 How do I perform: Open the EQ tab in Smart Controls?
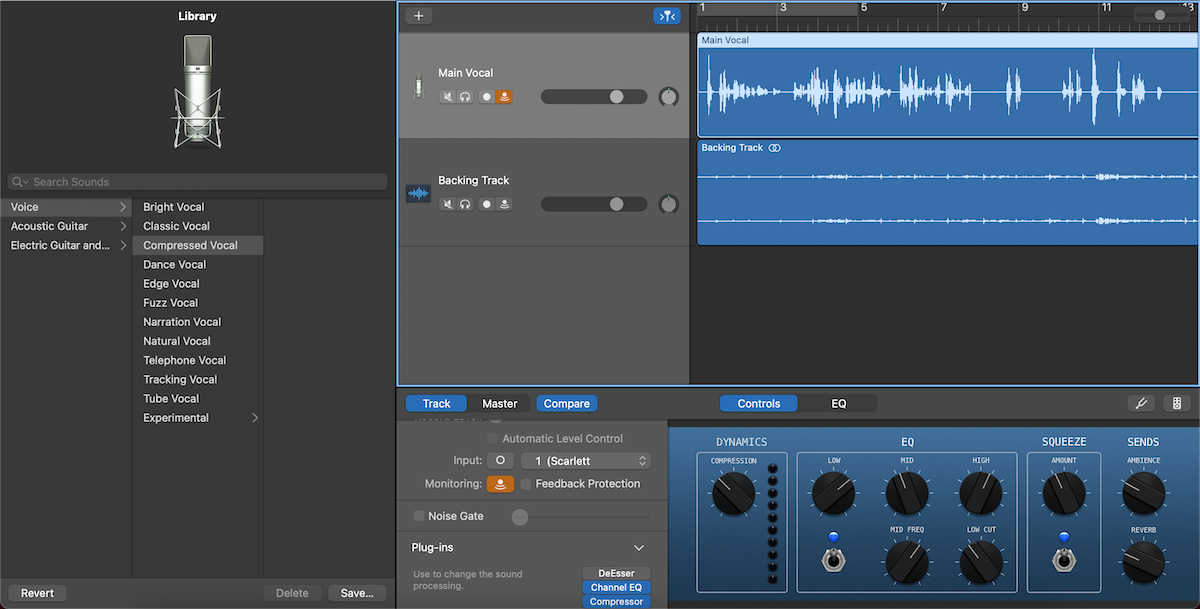coord(839,403)
